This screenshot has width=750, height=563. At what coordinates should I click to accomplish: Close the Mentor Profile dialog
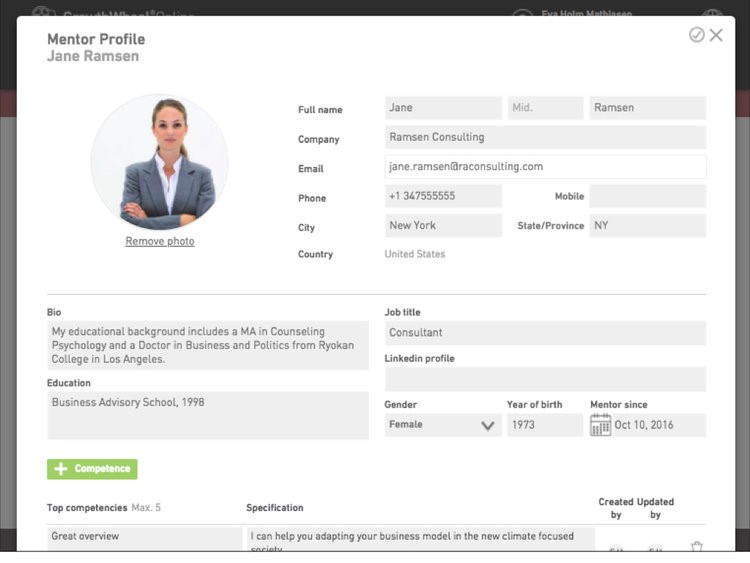[x=716, y=35]
